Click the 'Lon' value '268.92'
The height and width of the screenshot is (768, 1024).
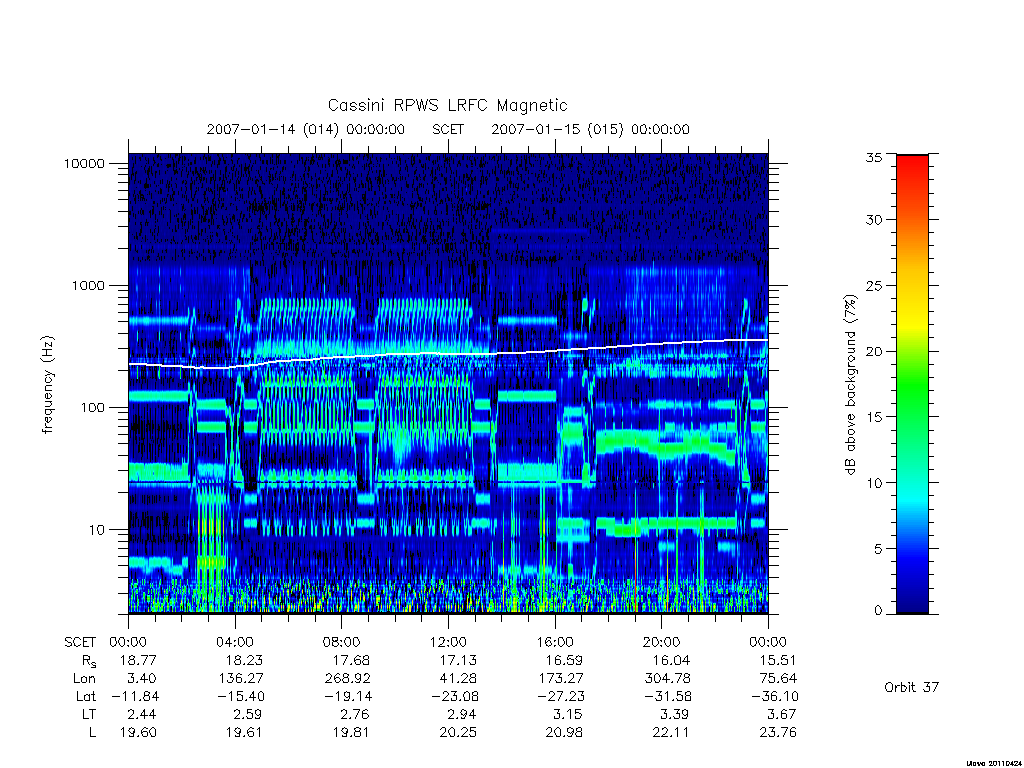(x=347, y=678)
